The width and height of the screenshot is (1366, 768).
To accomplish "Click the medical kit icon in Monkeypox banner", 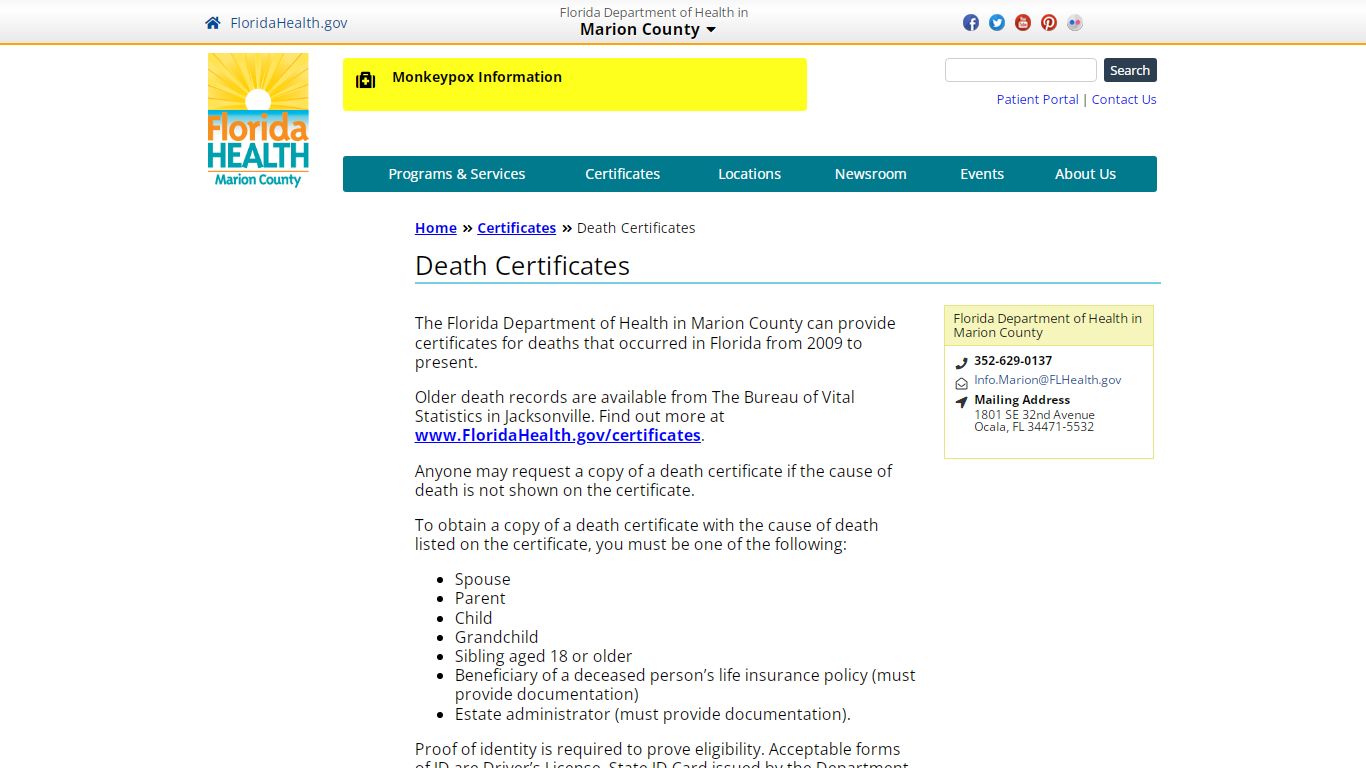I will (x=366, y=80).
